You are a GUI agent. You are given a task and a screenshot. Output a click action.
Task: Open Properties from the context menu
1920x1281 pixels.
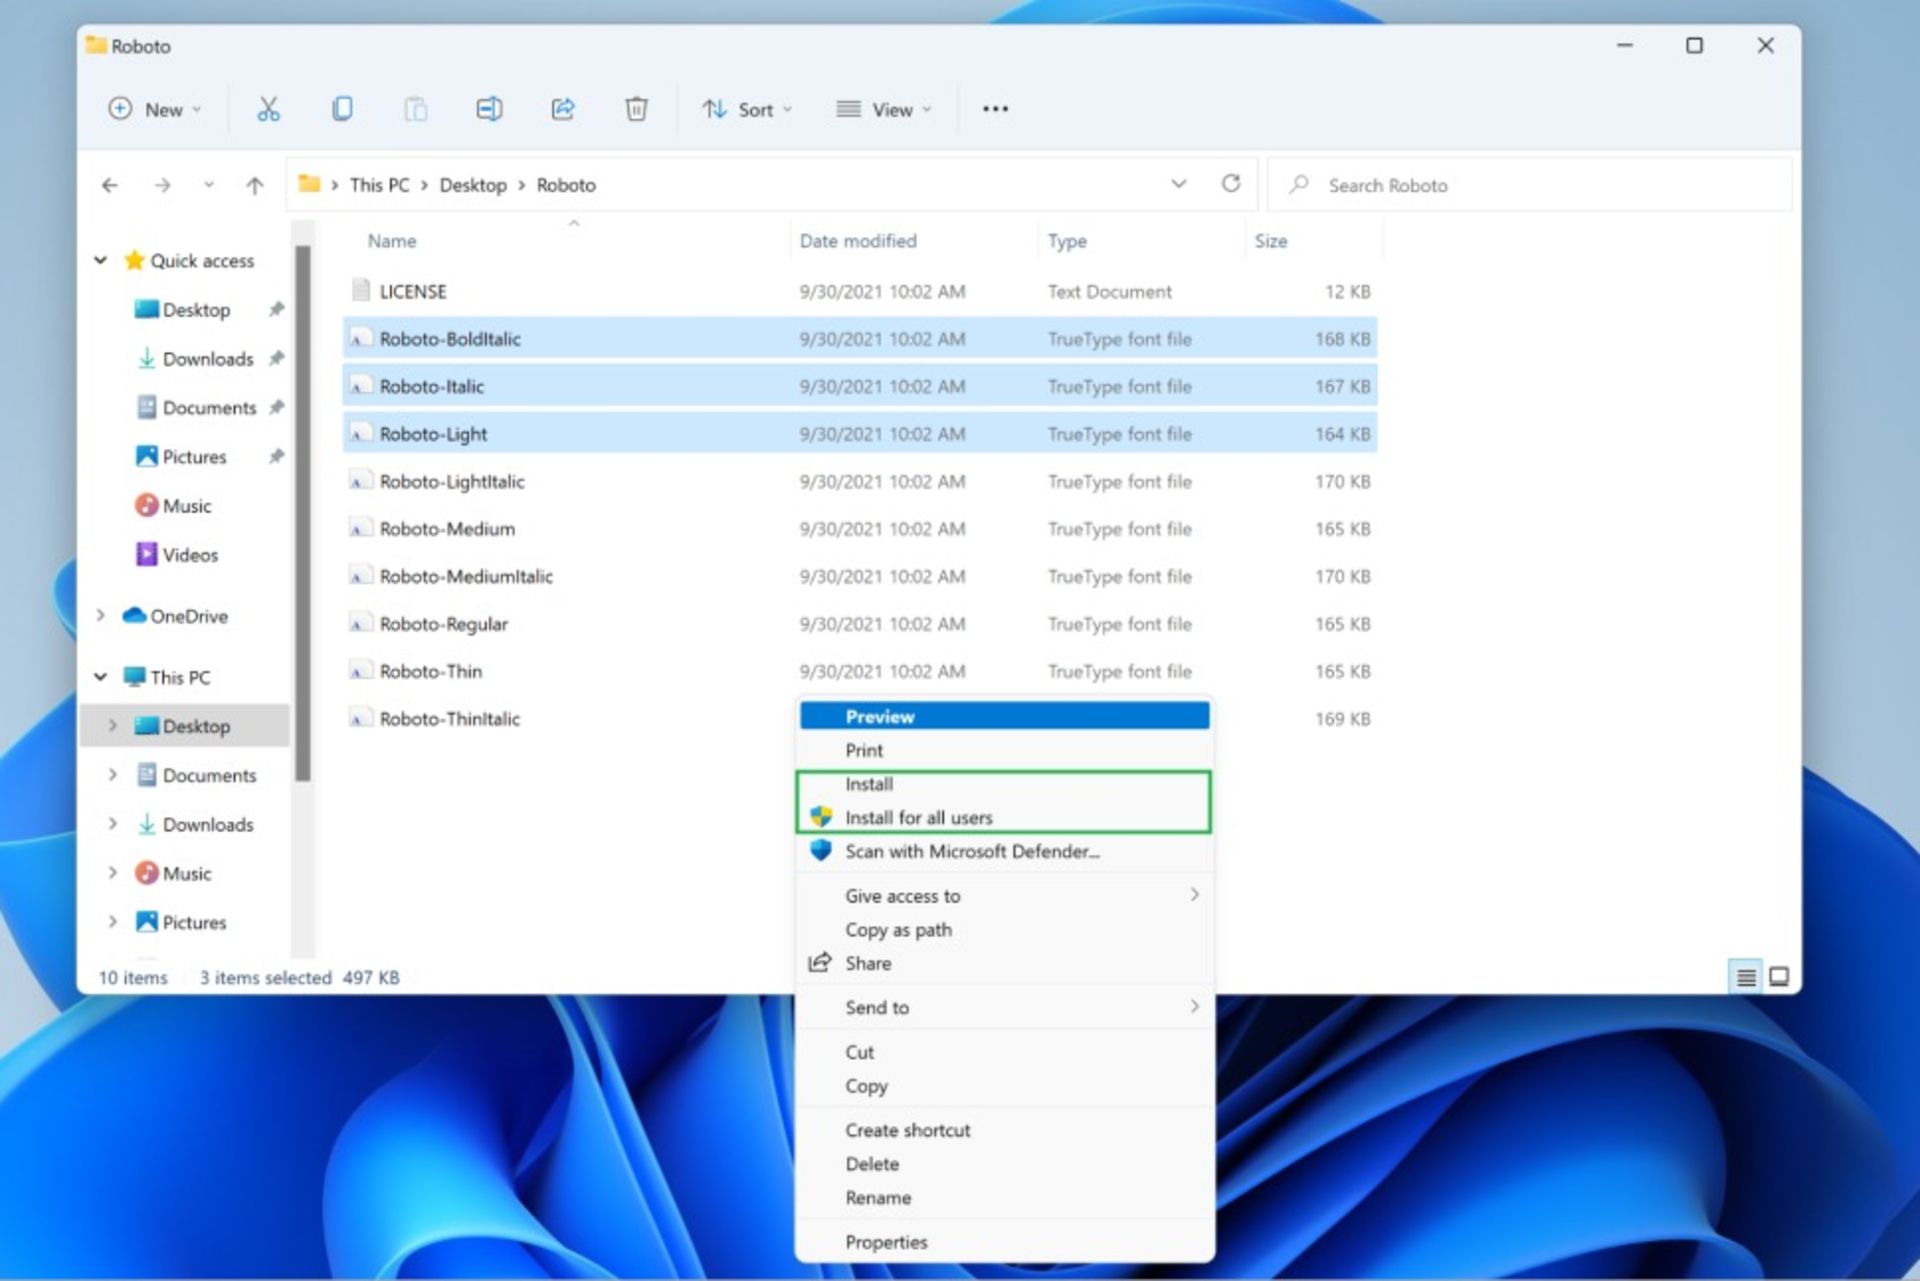point(886,1242)
